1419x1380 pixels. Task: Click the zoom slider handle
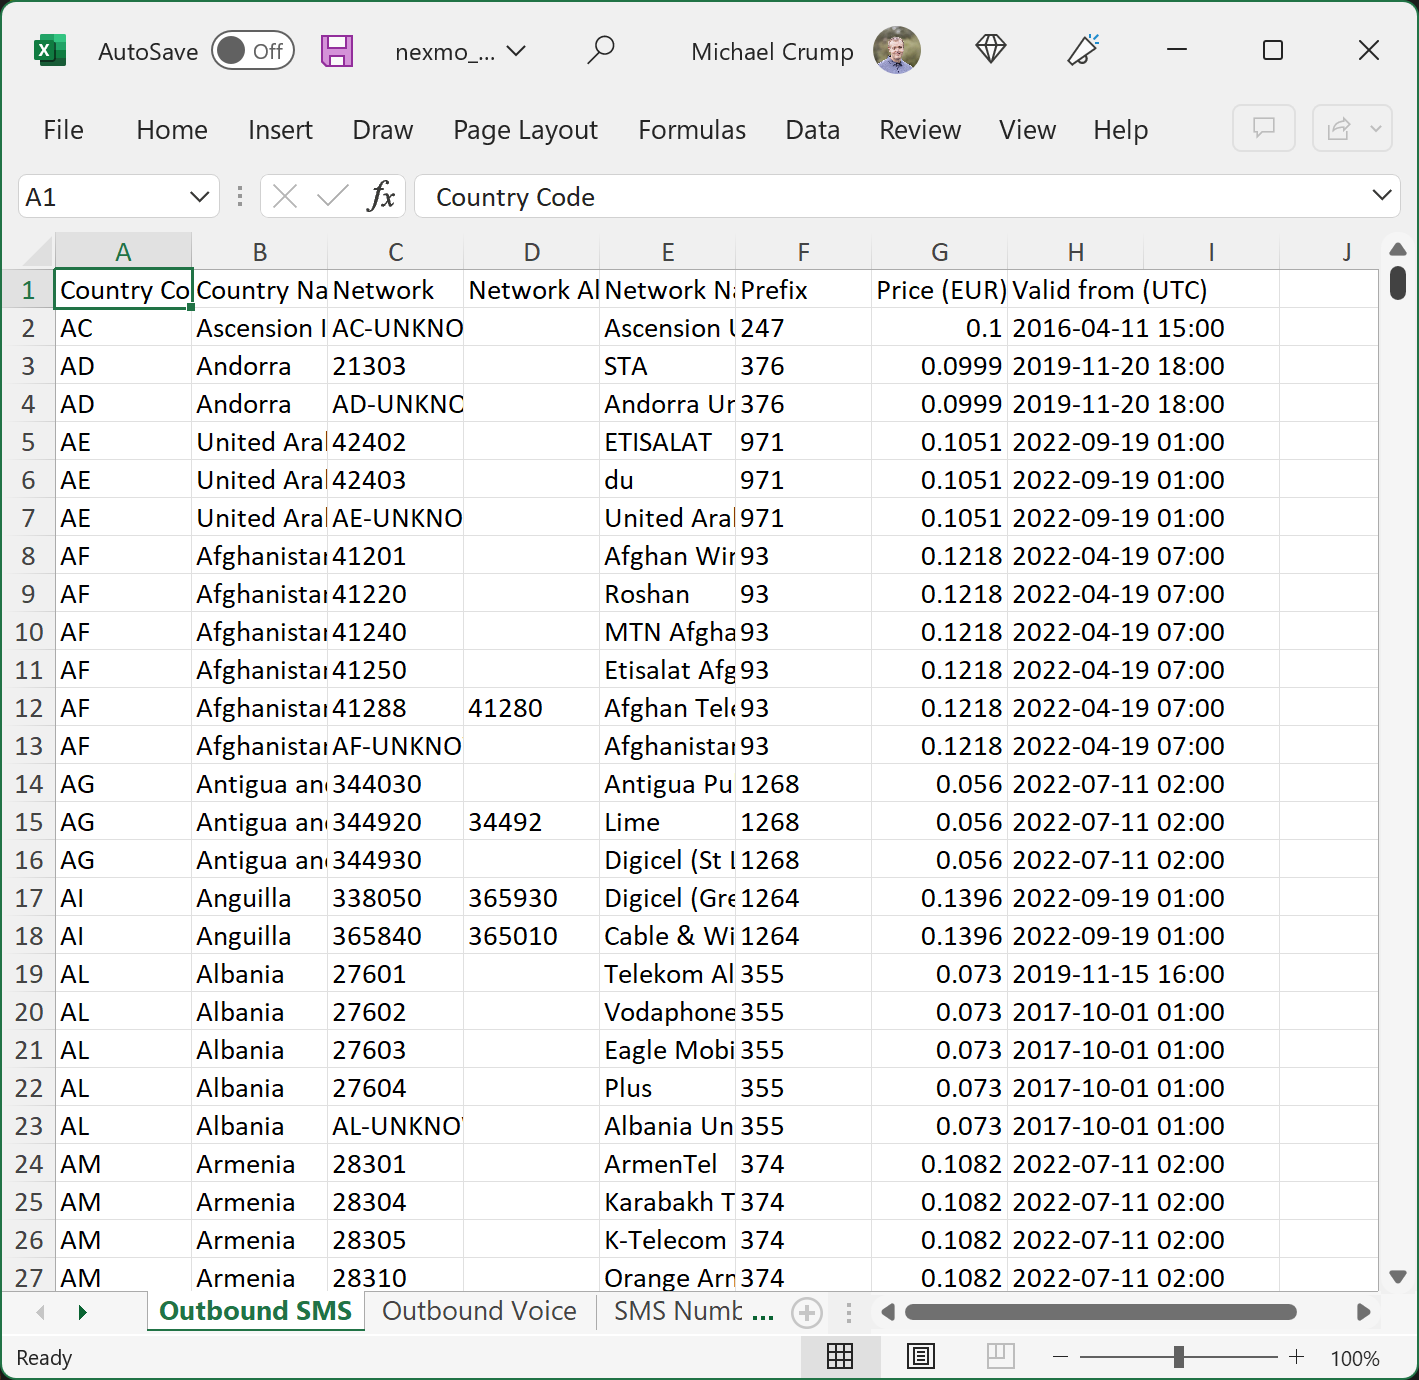[x=1179, y=1357]
